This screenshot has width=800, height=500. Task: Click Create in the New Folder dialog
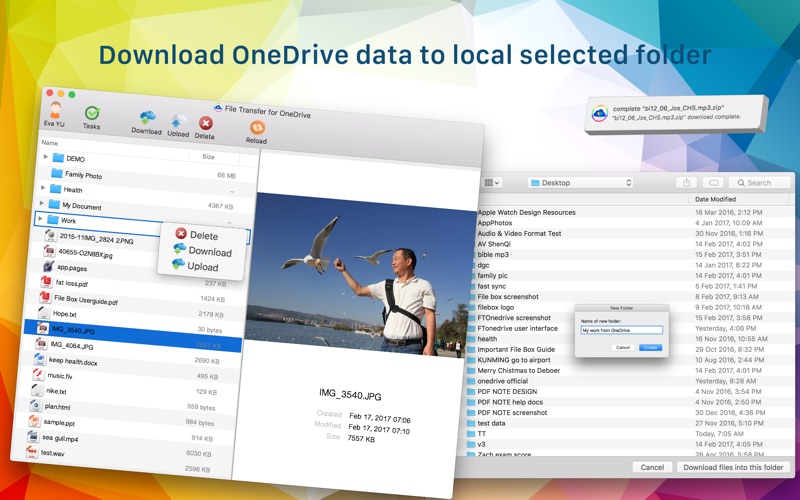tap(651, 347)
